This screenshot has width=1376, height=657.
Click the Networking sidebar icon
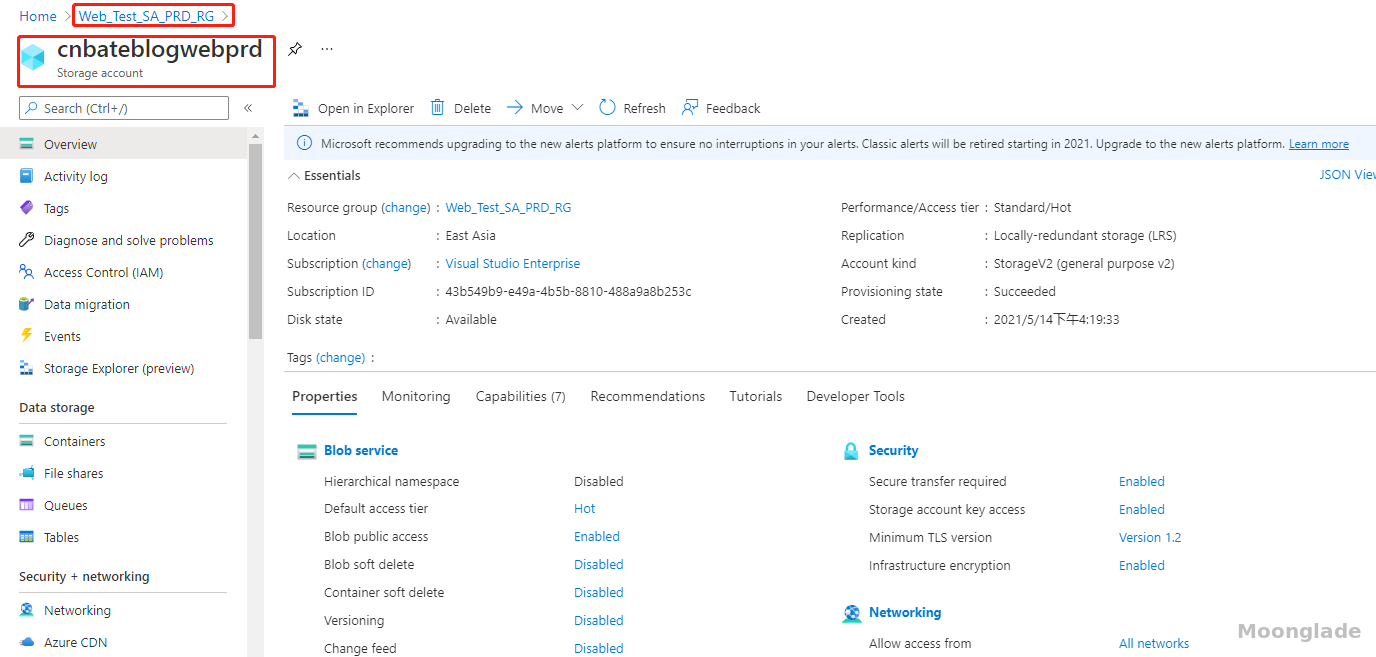click(27, 610)
